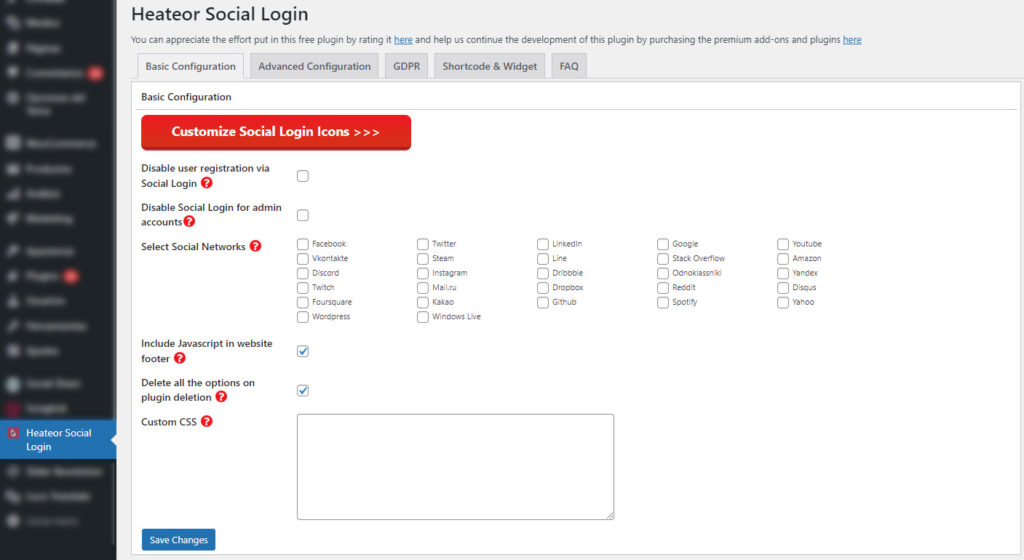The height and width of the screenshot is (560, 1024).
Task: Open help for Disable Social Login for admin
Action: coord(189,221)
